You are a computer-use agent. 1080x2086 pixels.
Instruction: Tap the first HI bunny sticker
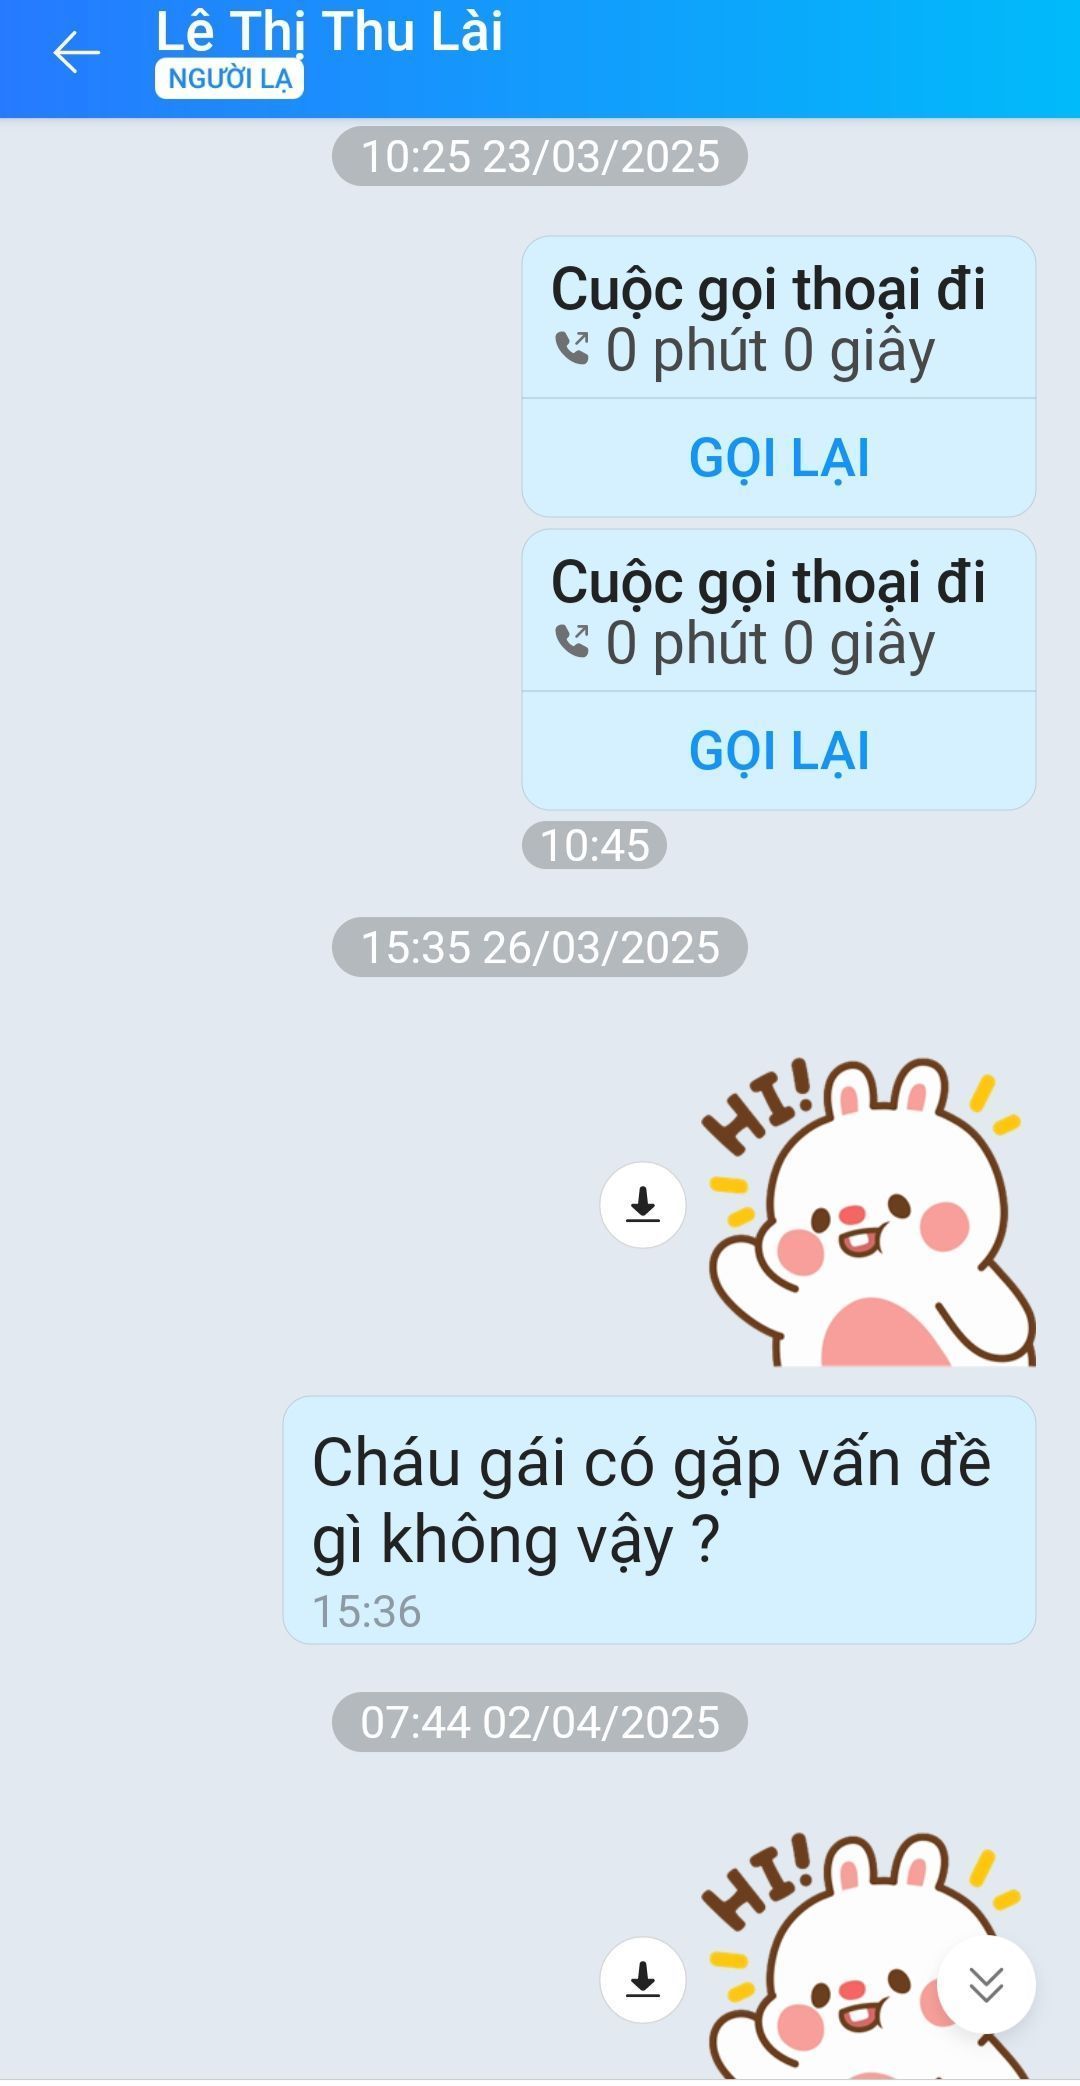[x=868, y=1211]
